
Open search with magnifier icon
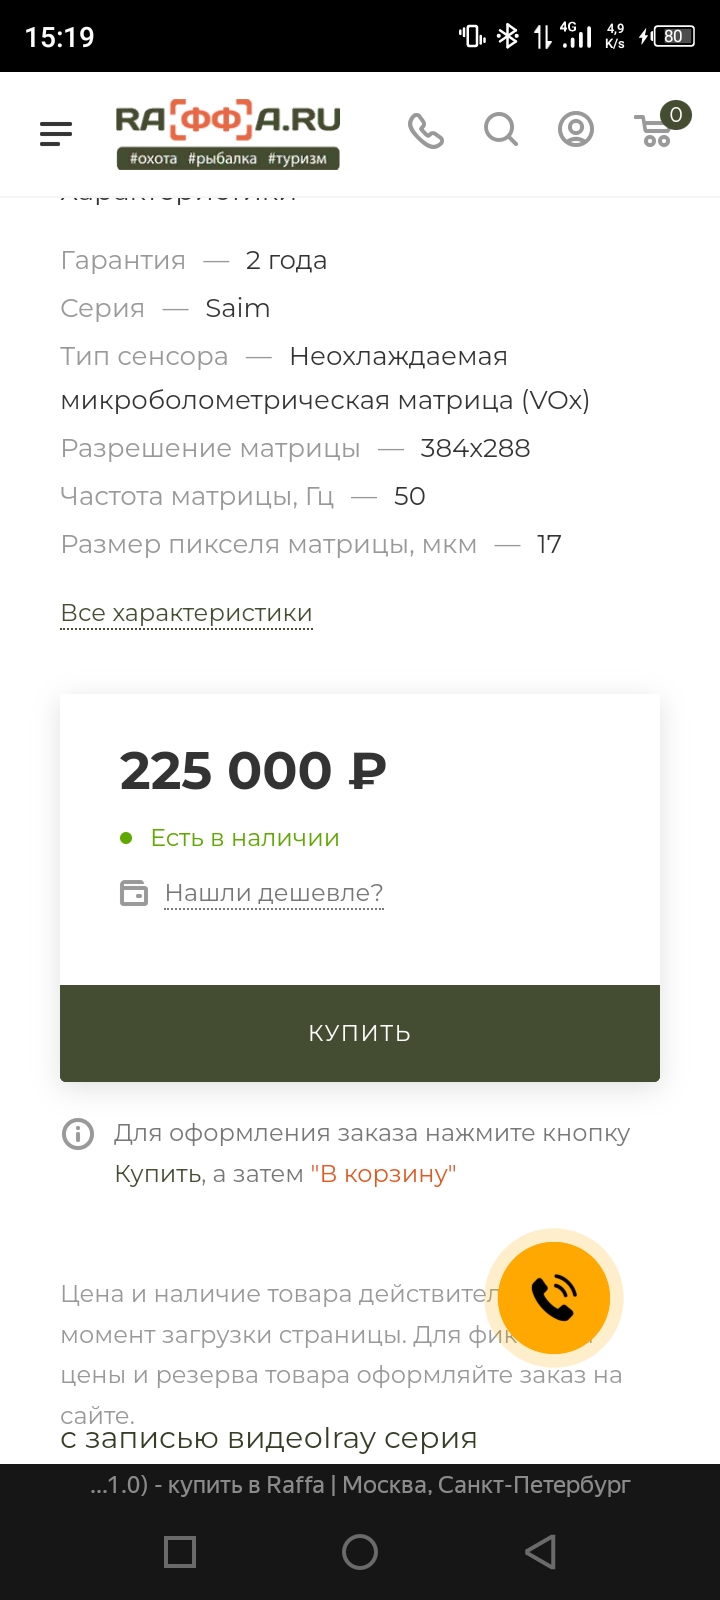pos(501,129)
